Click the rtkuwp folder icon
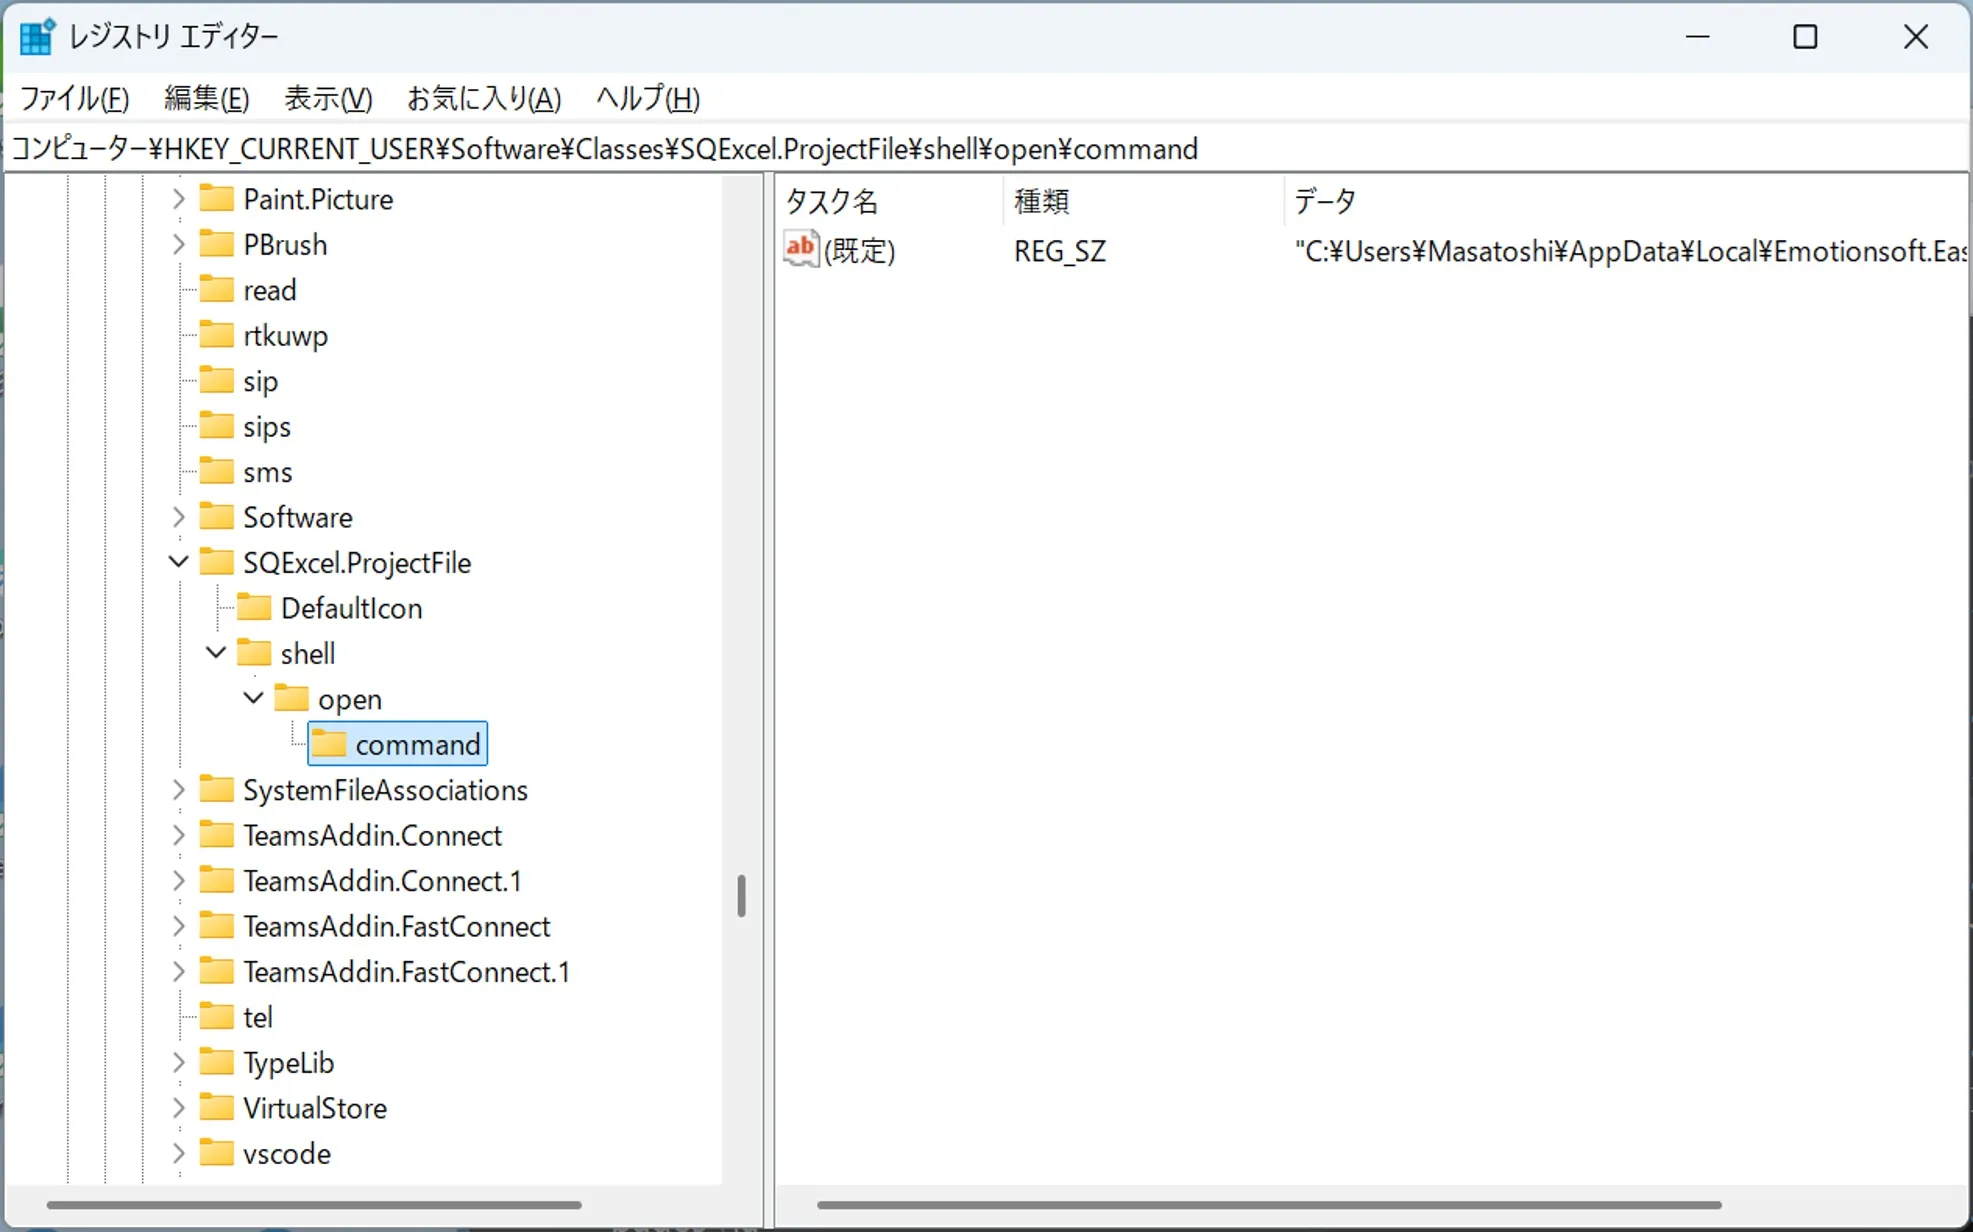1973x1232 pixels. pyautogui.click(x=216, y=335)
